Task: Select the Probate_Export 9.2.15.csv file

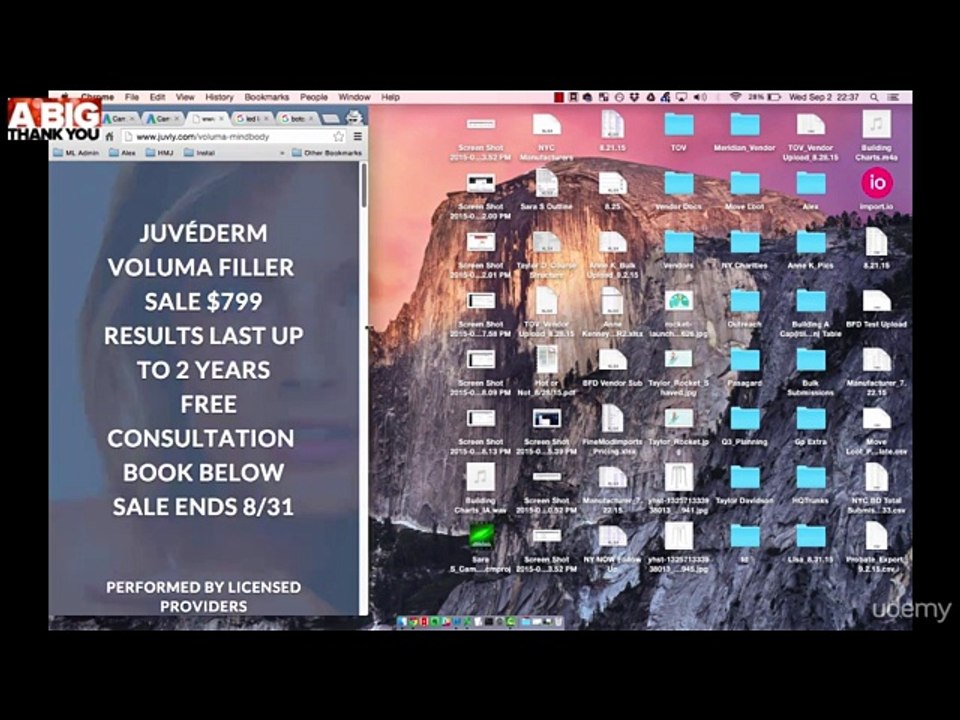Action: click(x=876, y=536)
